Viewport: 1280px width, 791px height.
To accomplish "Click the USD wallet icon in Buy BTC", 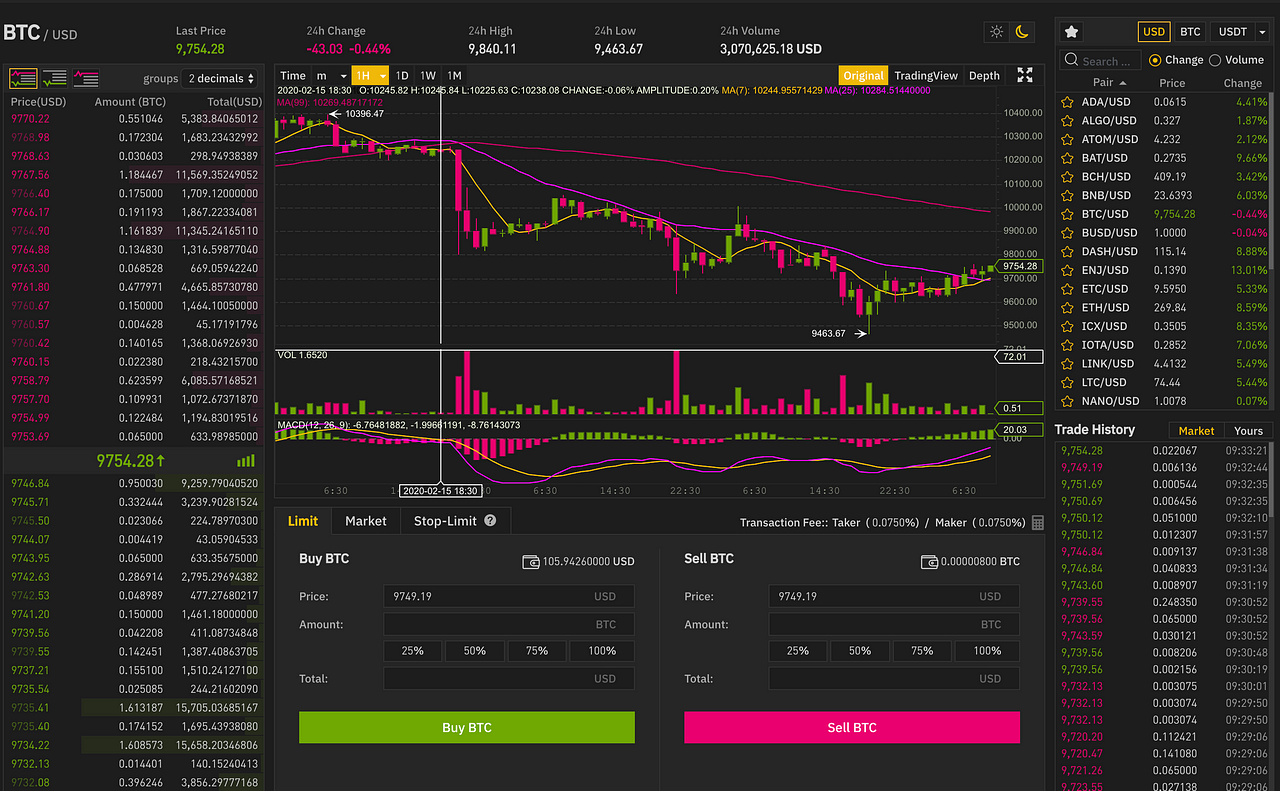I will click(x=531, y=562).
